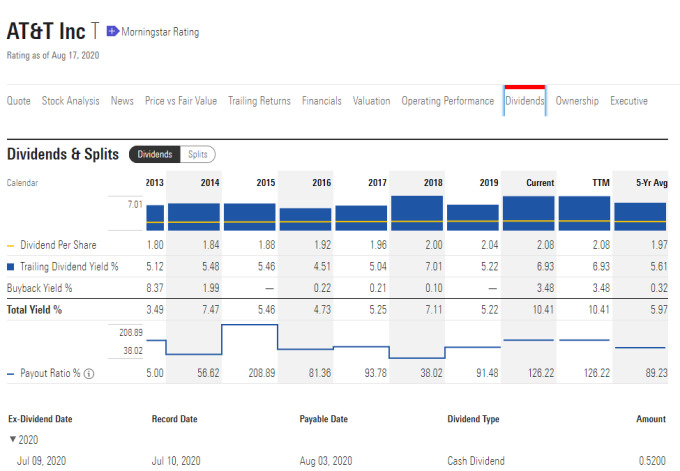Click the blue Trailing Dividend Yield legend square
Screen dimensions: 680x471
(x=11, y=267)
